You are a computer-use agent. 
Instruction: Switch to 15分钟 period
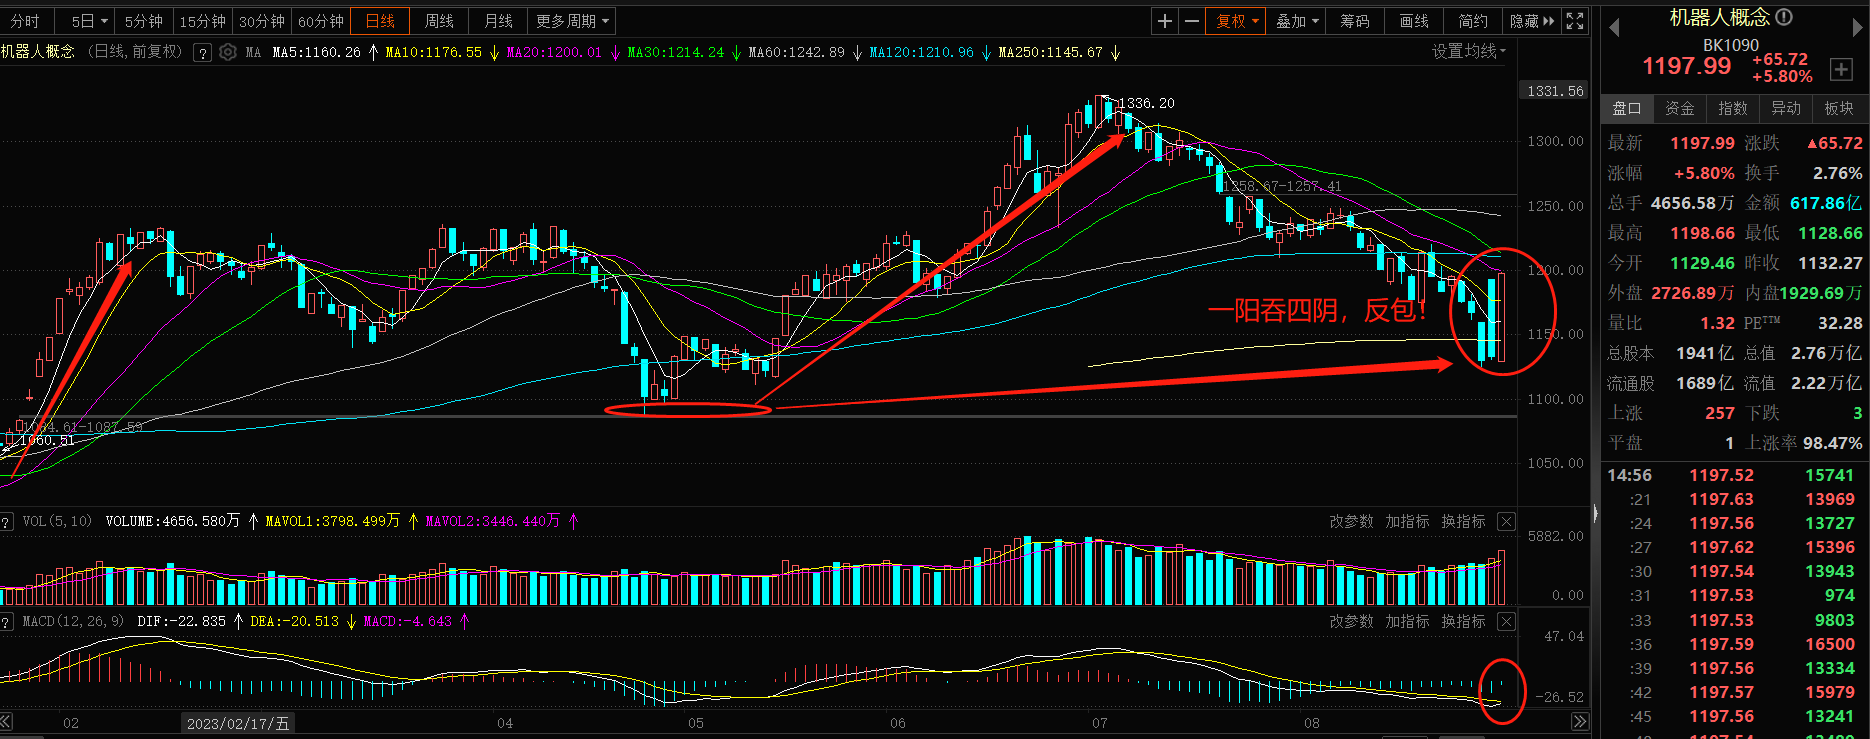pos(203,21)
